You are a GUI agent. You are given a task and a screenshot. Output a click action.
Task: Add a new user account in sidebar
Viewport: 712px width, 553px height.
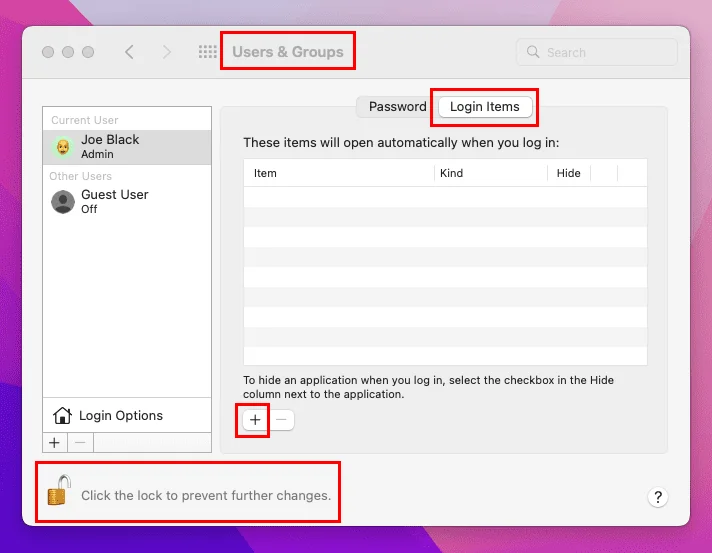tap(54, 442)
